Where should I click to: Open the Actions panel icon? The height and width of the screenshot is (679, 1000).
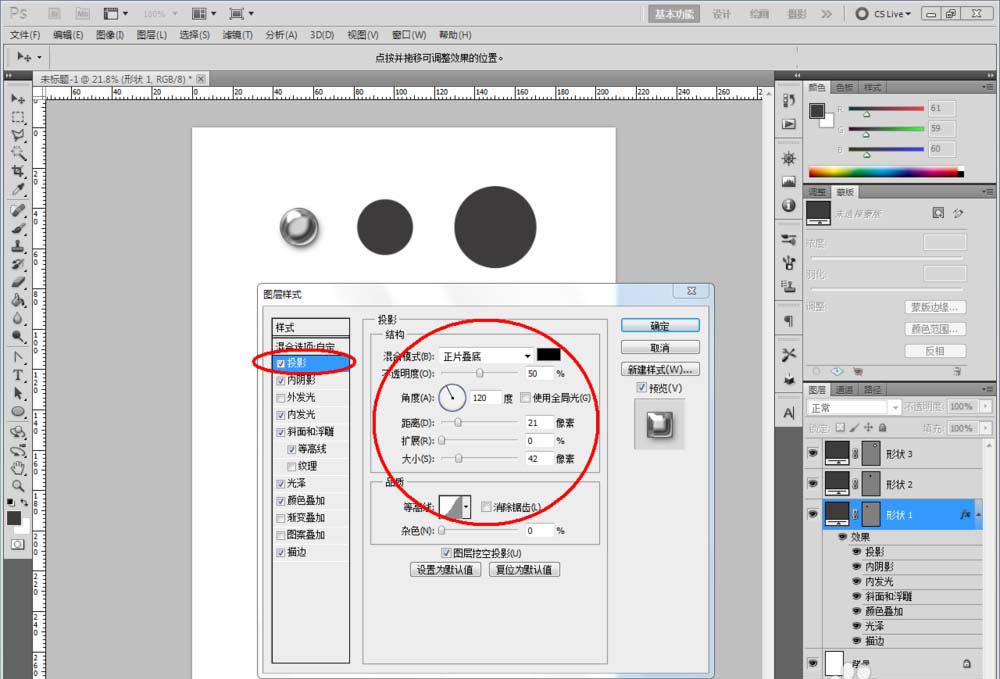pyautogui.click(x=789, y=124)
